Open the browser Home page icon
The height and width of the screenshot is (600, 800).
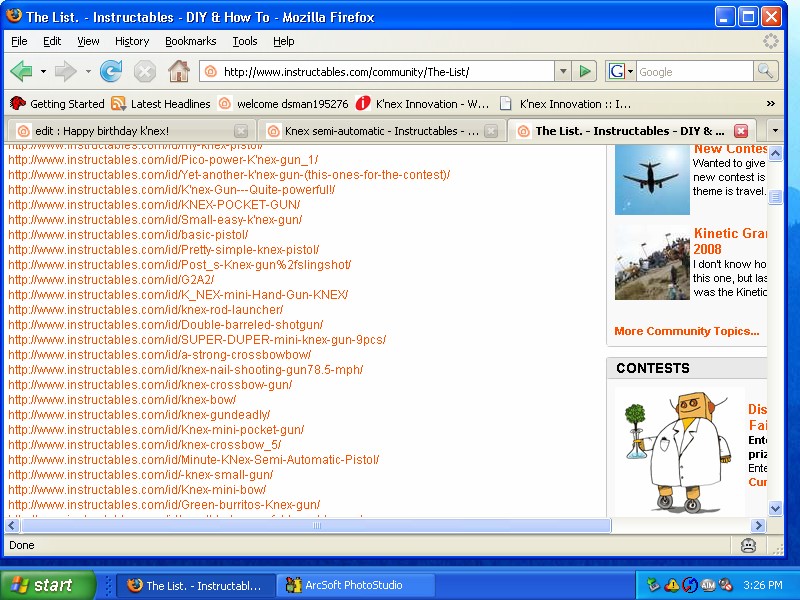pos(179,71)
